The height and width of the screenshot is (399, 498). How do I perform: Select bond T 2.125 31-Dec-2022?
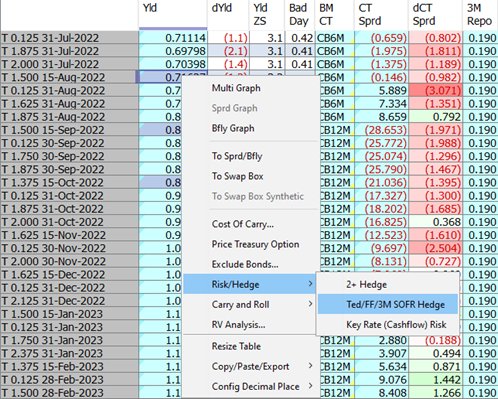[69, 301]
